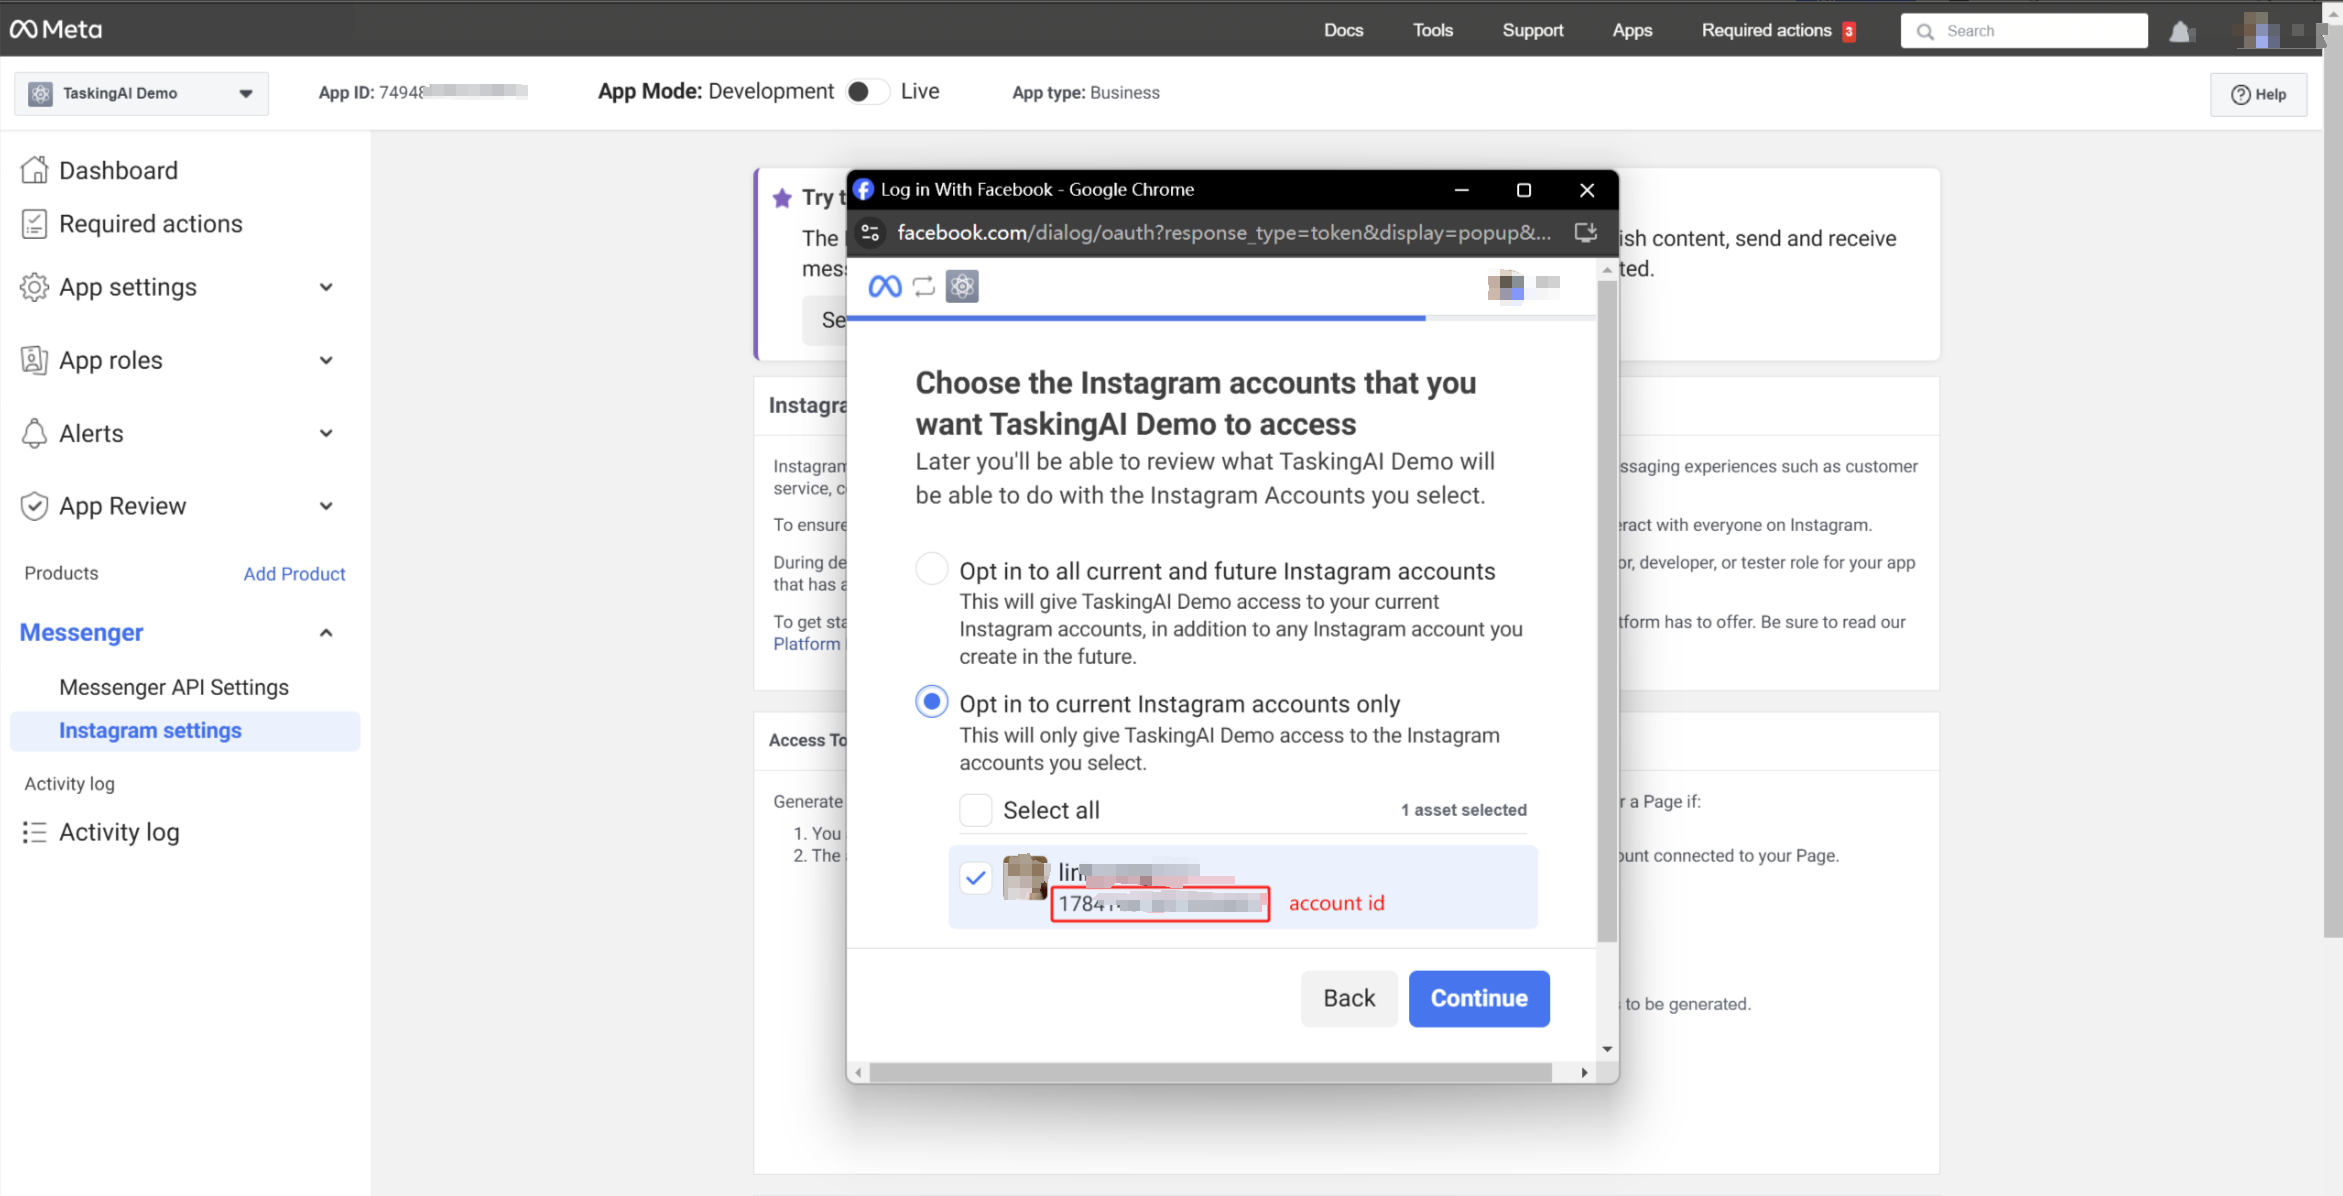This screenshot has width=2343, height=1196.
Task: Click the popup scroll down arrow
Action: (x=1607, y=1049)
